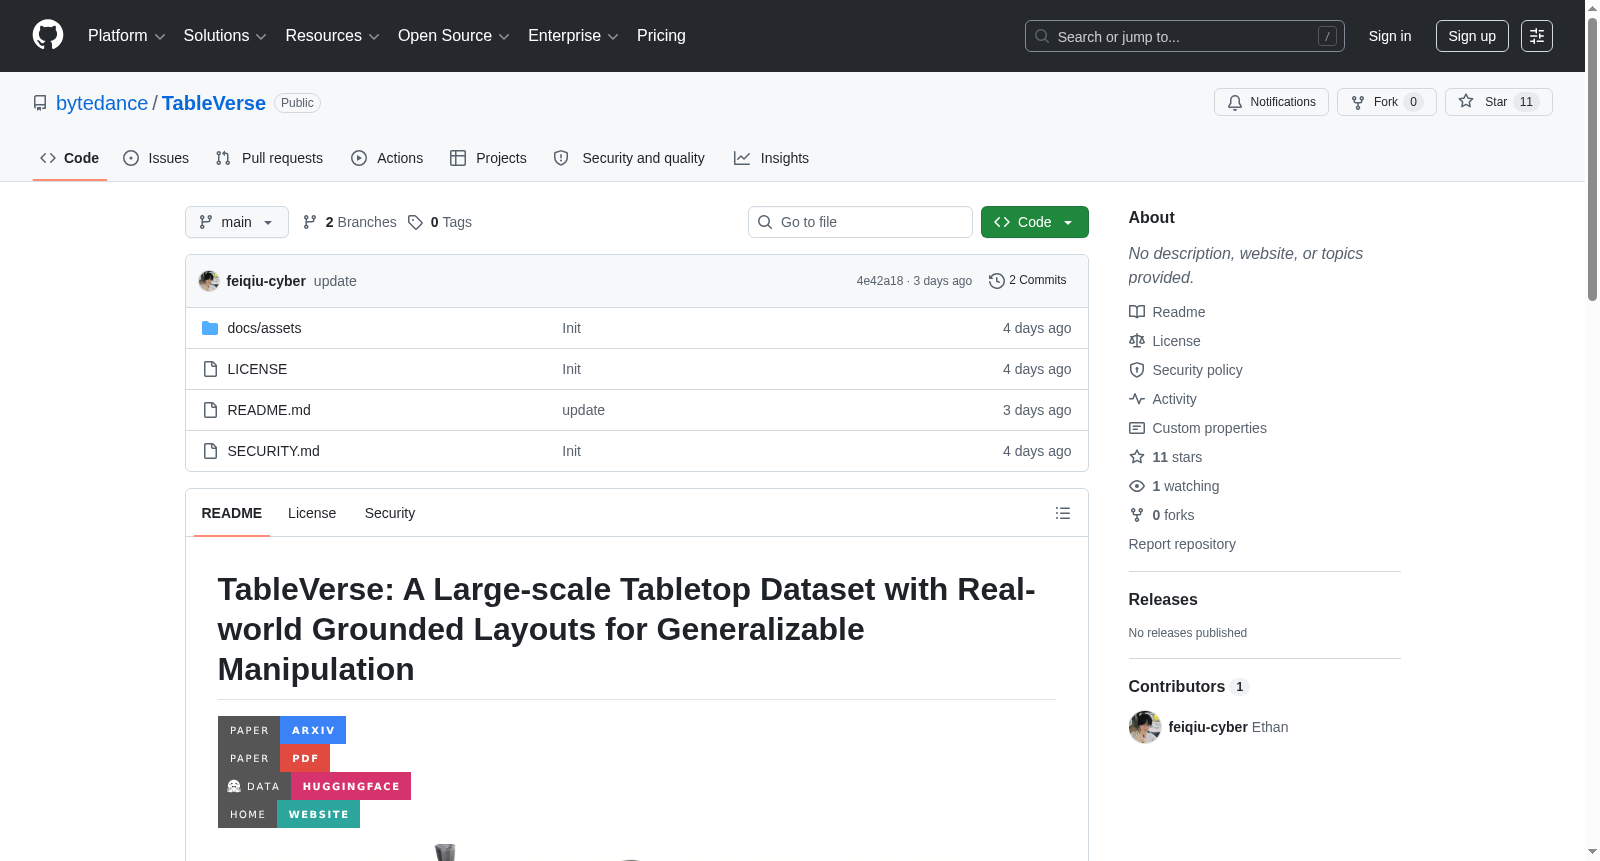Screen dimensions: 1600x861
Task: Open the README.md file
Action: point(269,410)
